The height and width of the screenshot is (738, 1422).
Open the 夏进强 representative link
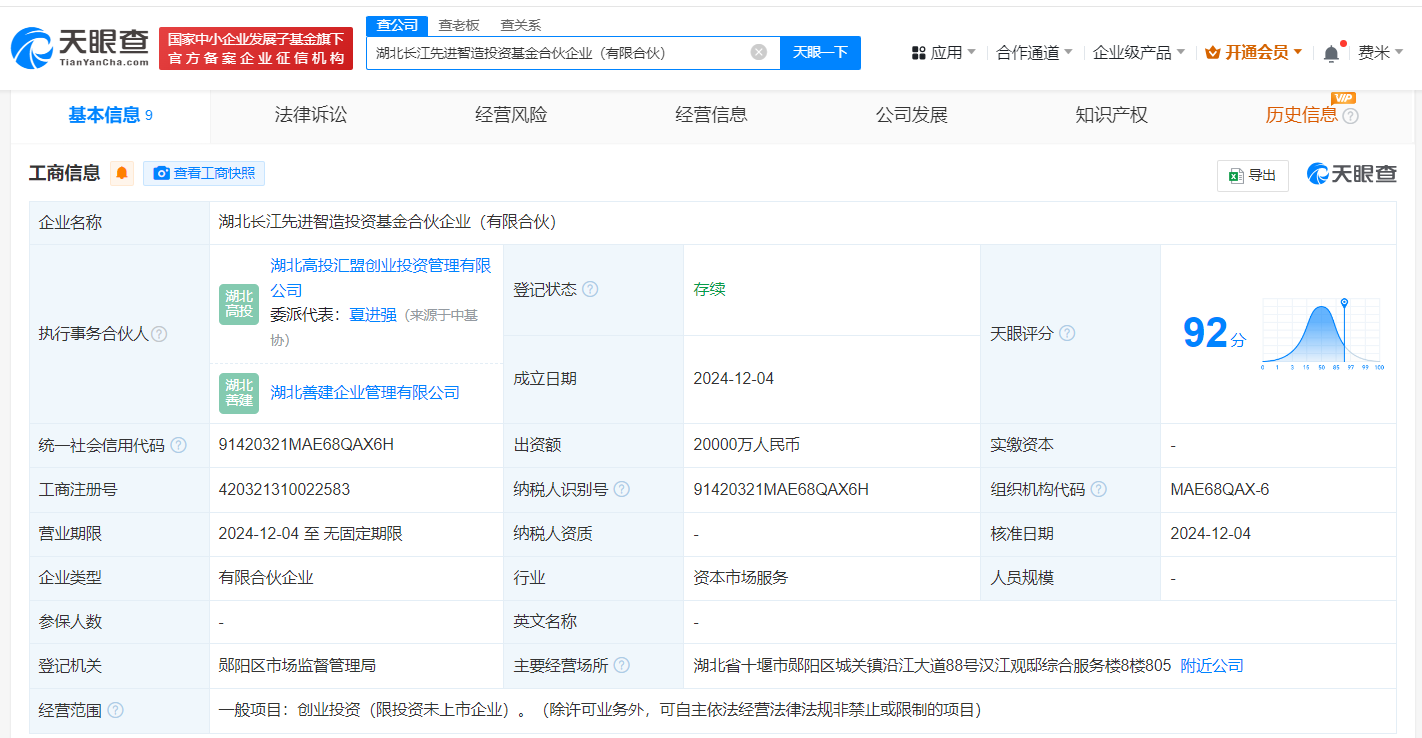click(x=372, y=315)
